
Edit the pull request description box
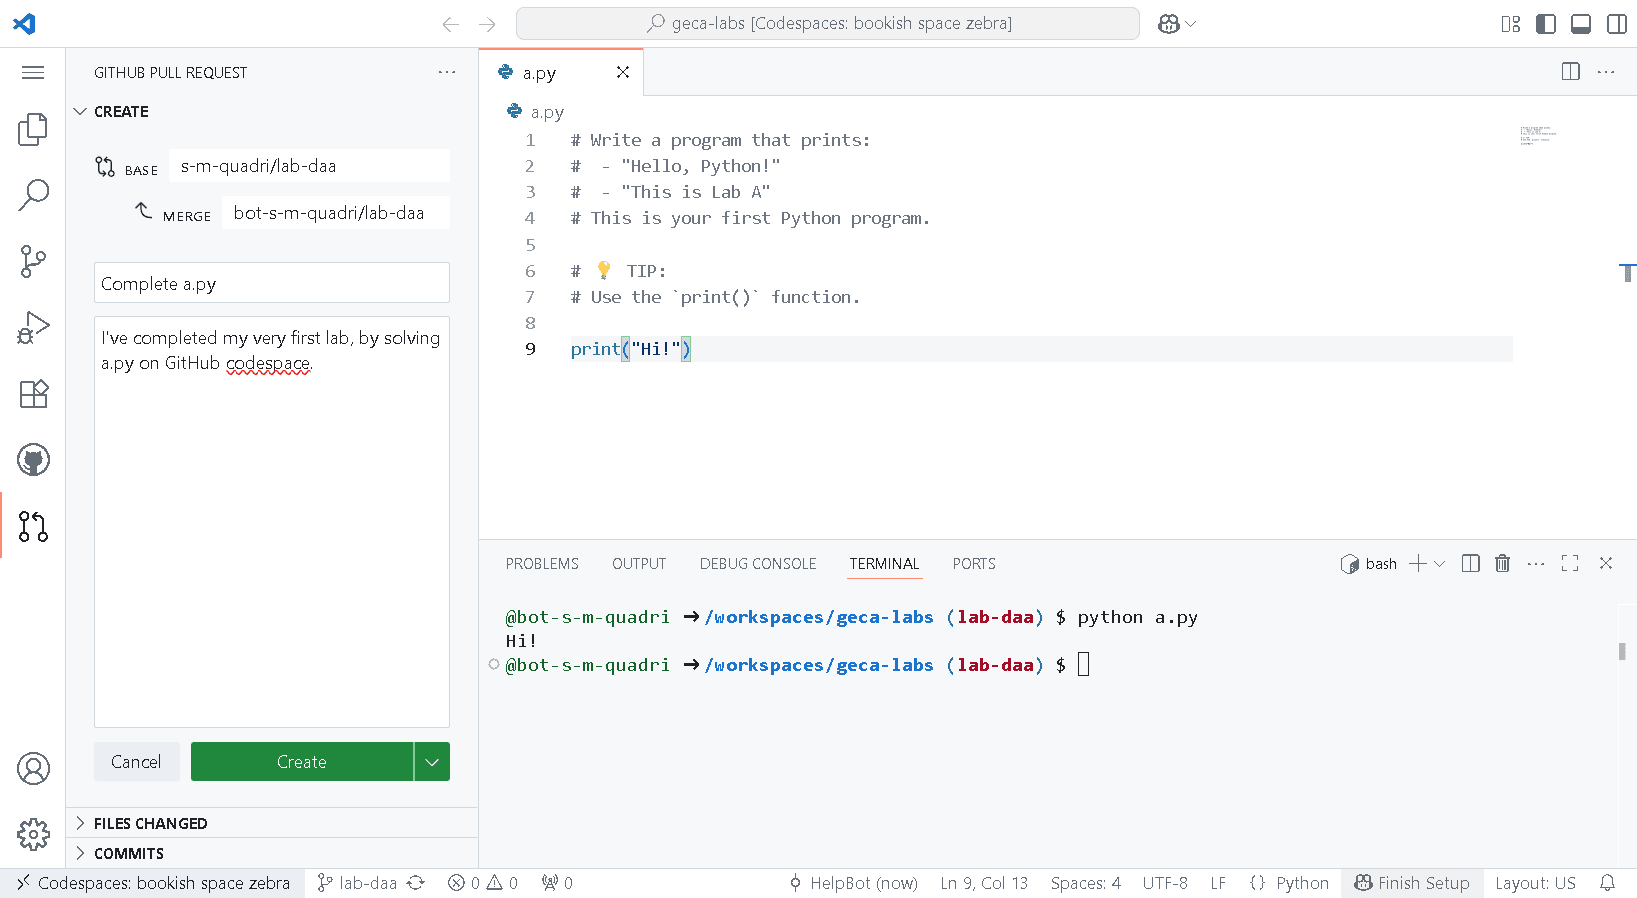pos(272,522)
